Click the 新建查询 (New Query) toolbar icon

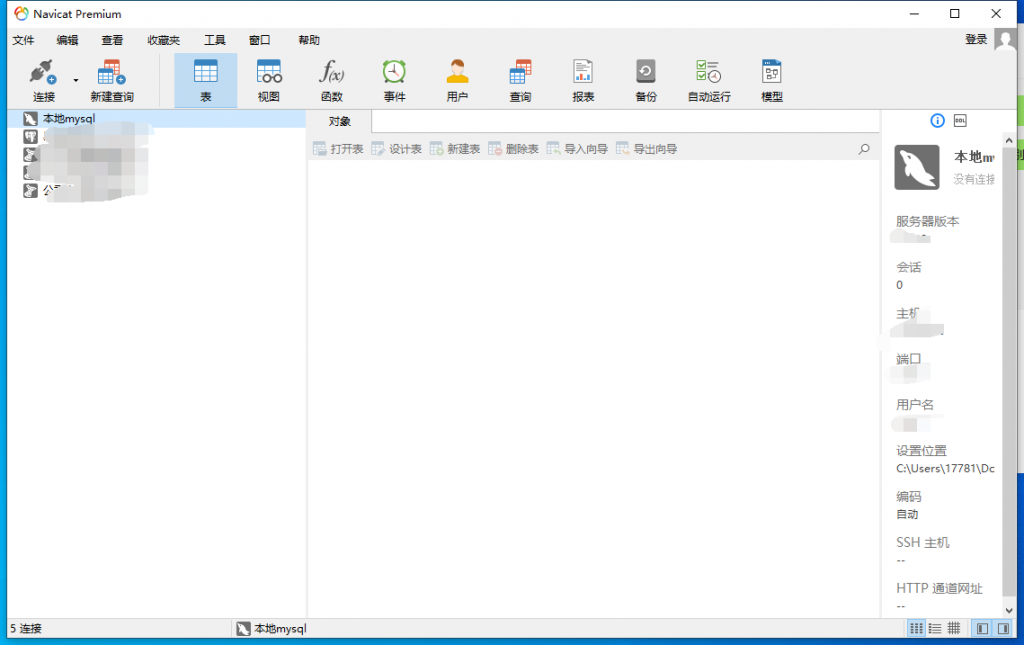(111, 81)
